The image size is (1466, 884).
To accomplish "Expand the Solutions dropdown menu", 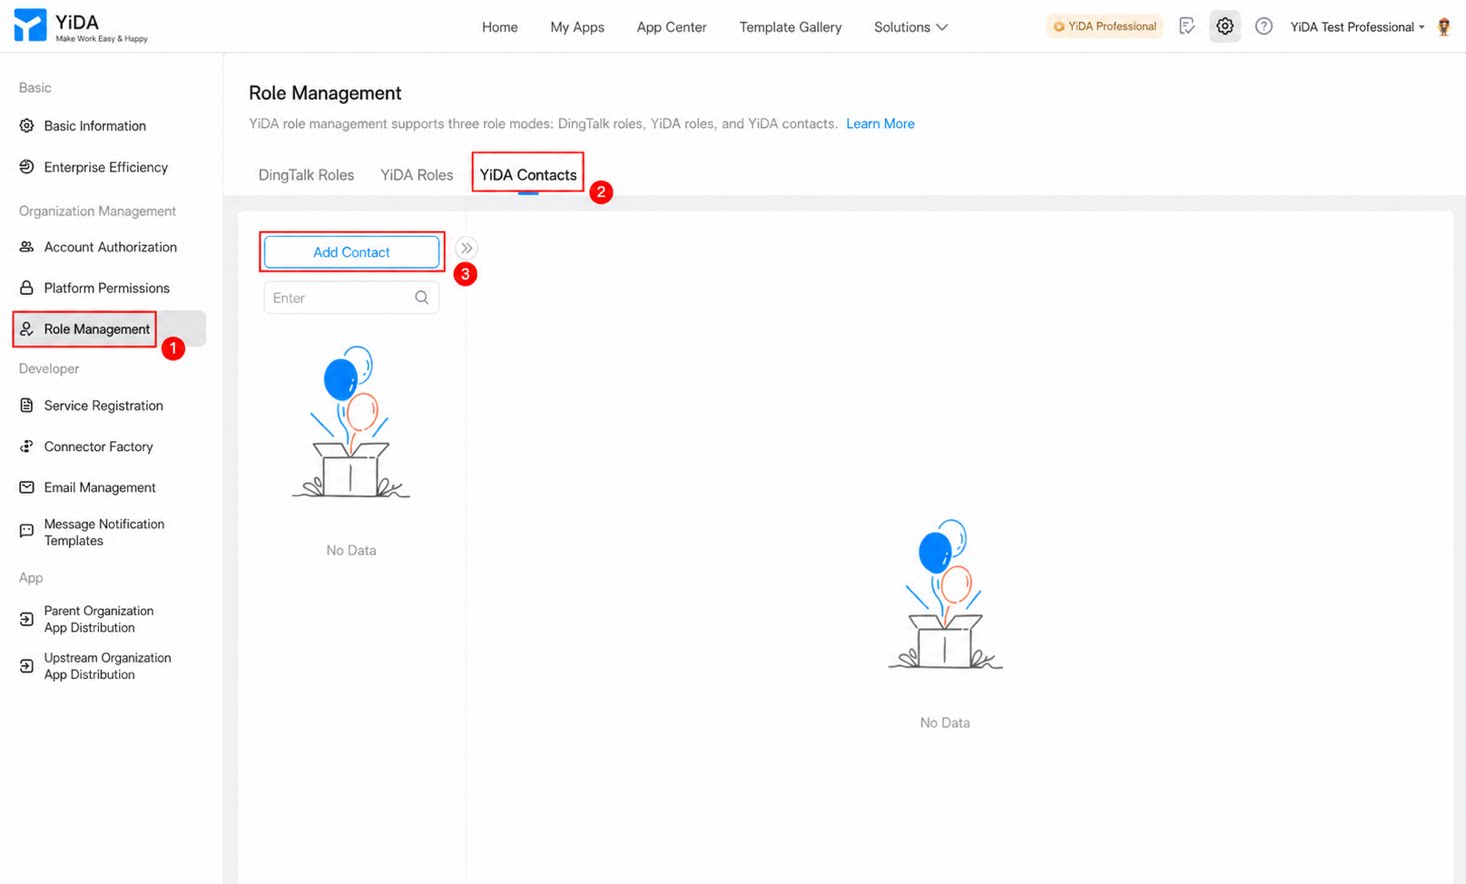I will [x=910, y=27].
